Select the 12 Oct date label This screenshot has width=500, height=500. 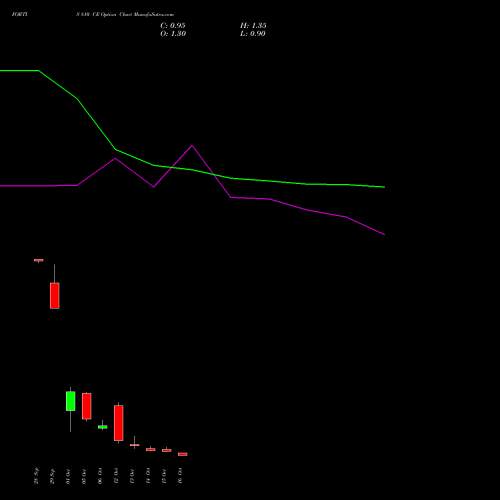coord(116,476)
